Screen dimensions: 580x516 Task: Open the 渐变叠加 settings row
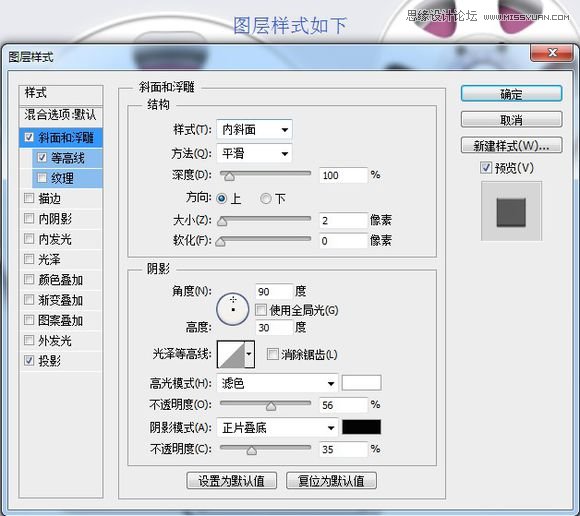61,300
